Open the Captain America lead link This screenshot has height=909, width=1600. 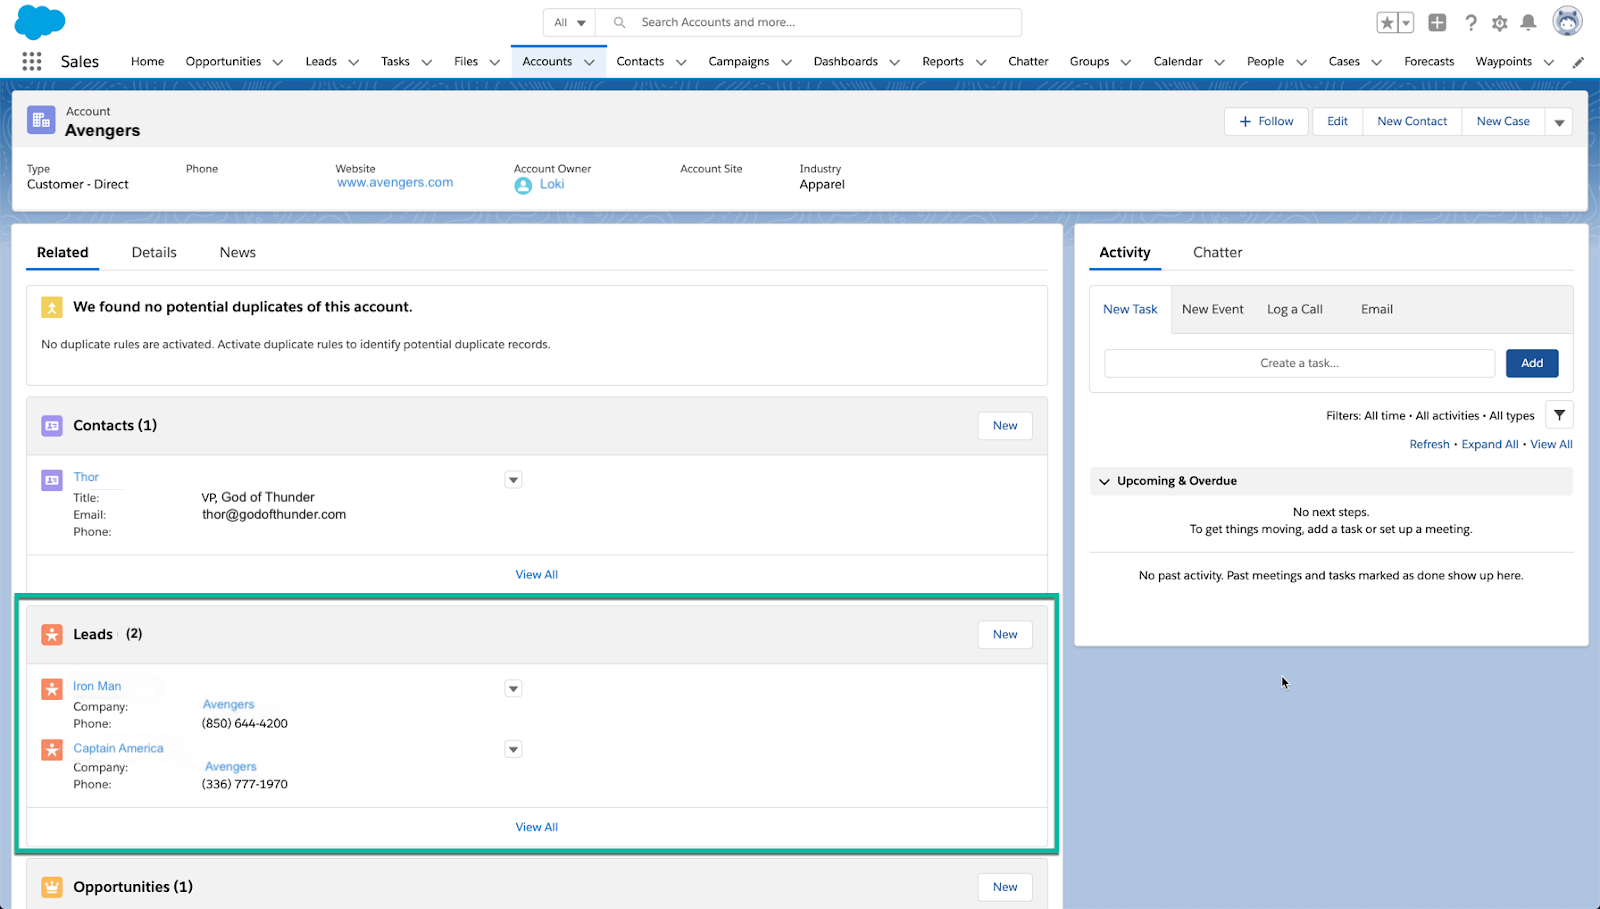click(x=118, y=748)
